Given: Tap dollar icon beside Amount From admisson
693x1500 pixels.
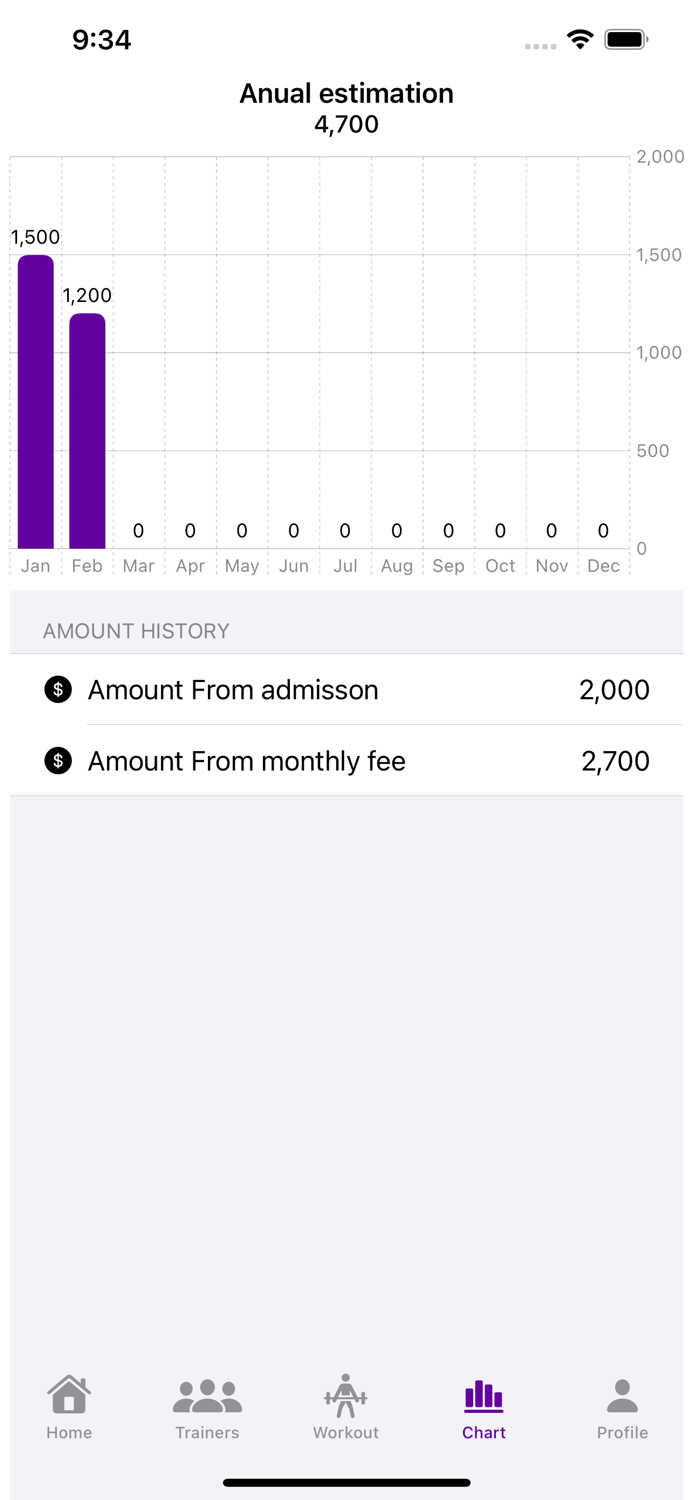Looking at the screenshot, I should click(58, 689).
